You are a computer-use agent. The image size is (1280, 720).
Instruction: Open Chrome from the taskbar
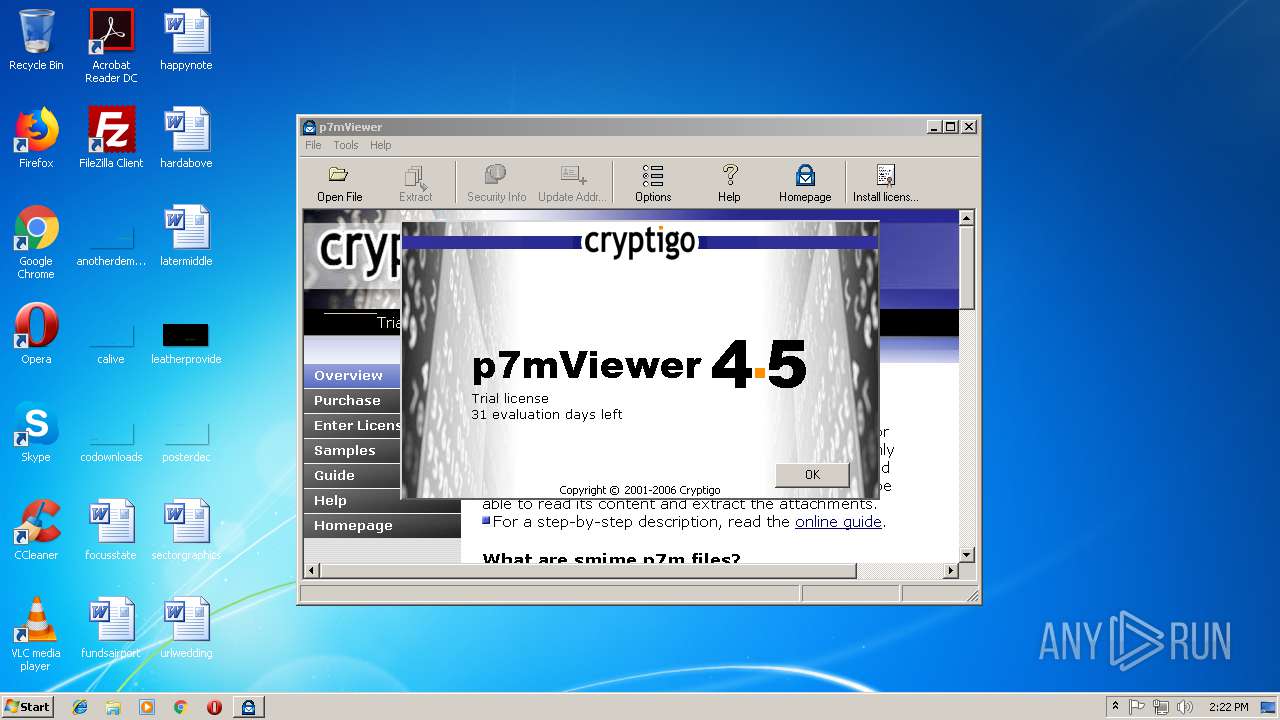point(180,707)
